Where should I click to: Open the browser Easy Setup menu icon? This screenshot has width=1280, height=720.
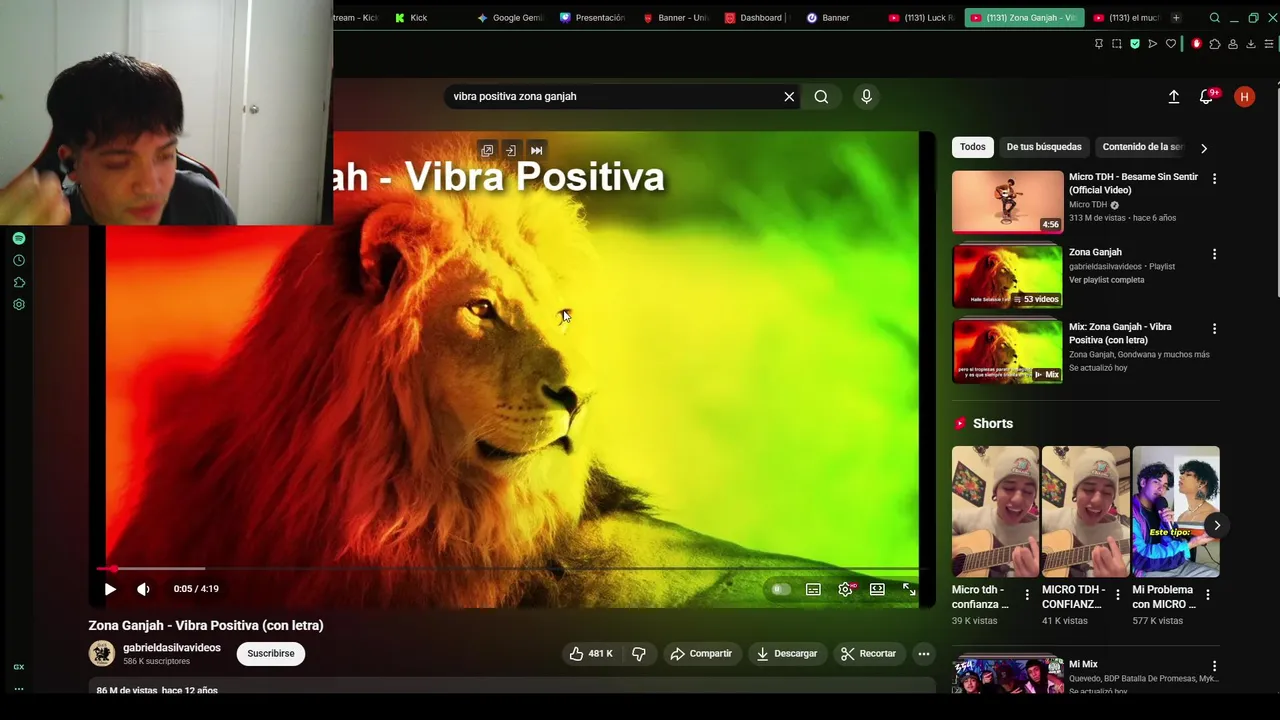tap(1269, 44)
